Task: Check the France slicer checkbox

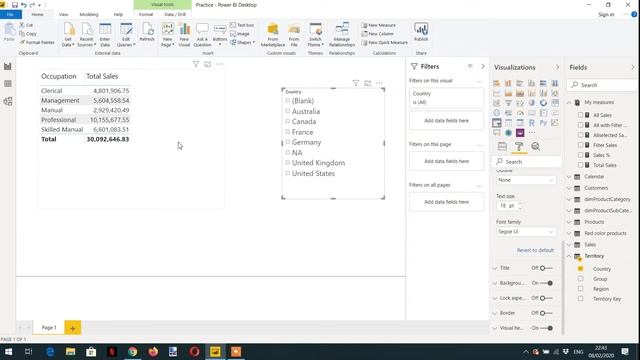Action: [287, 132]
